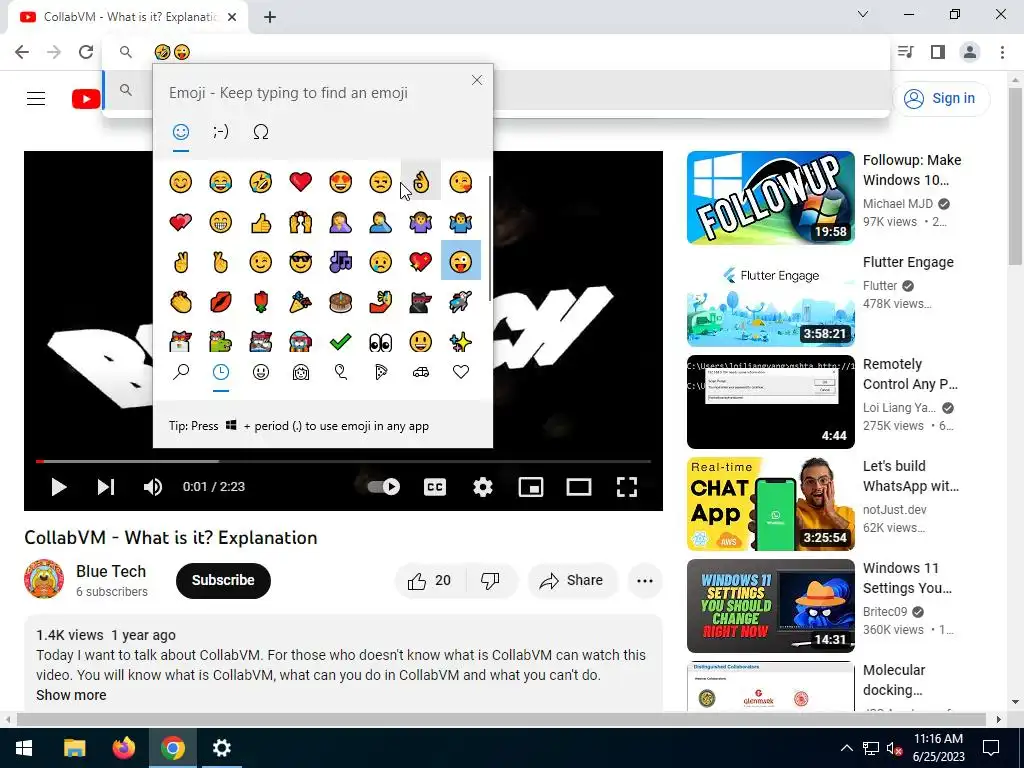
Task: Open Windows 11 Settings video thumbnail
Action: (x=771, y=606)
